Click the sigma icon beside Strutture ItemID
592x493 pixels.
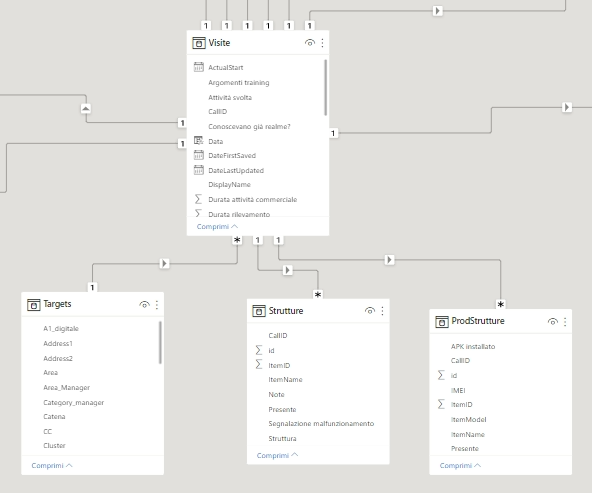tap(259, 364)
